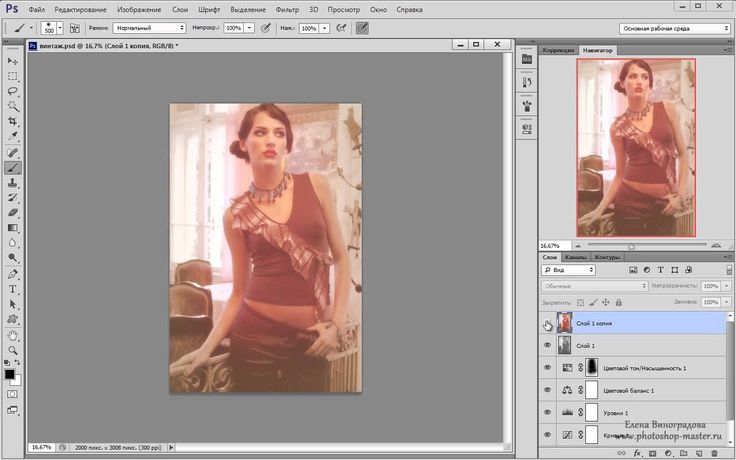Image resolution: width=736 pixels, height=460 pixels.
Task: Toggle visibility of Цветовой баланс 1 layer
Action: (x=547, y=391)
